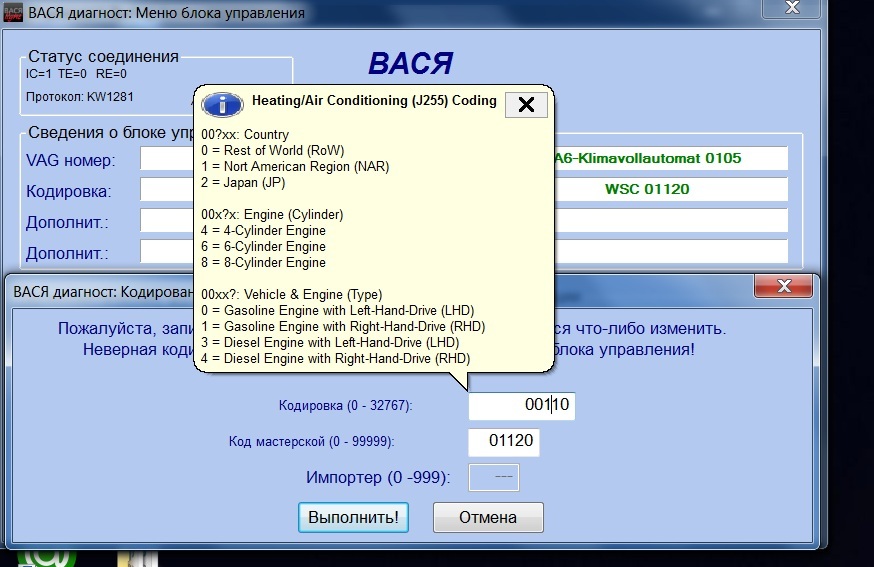Click the 'Импортер (0 -999):' label
874x567 pixels.
point(378,478)
